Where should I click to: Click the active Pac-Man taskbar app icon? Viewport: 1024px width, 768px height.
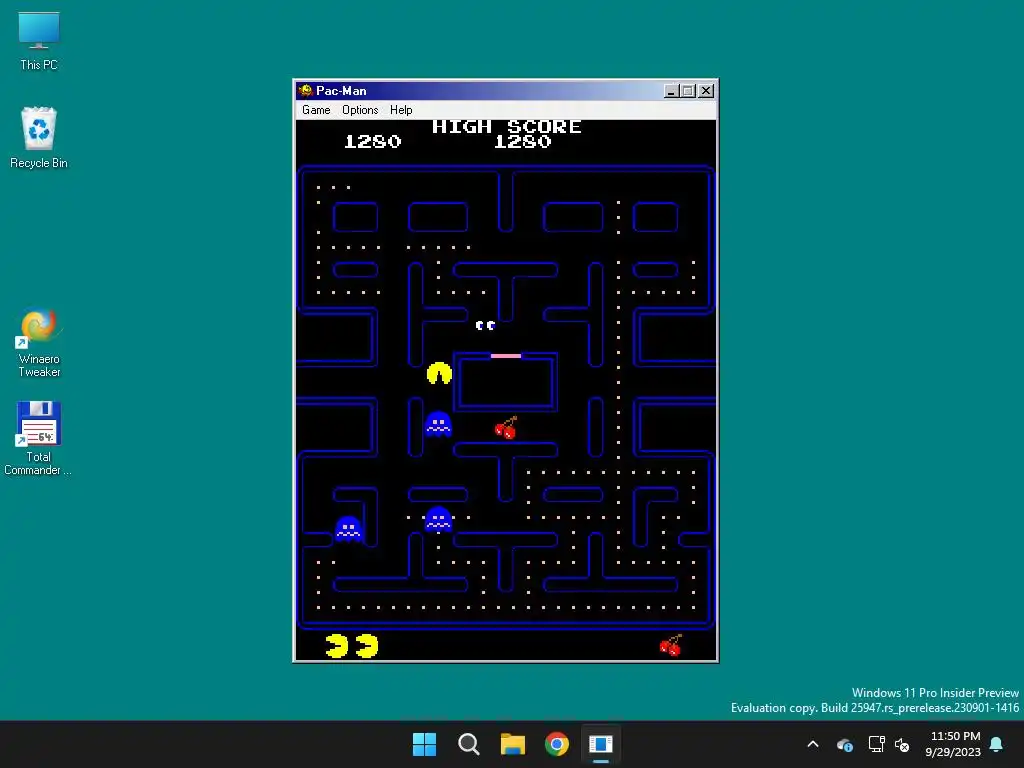[601, 744]
